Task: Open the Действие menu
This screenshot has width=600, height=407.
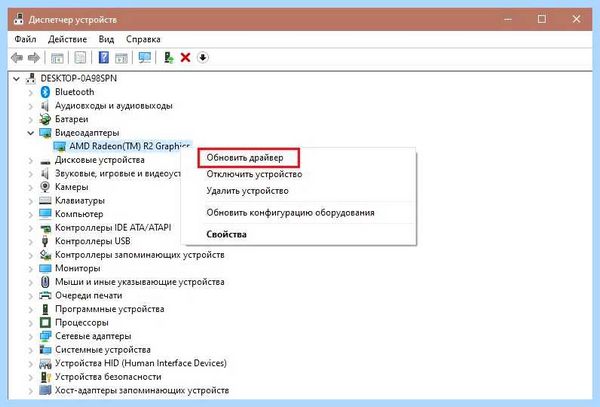Action: [x=67, y=39]
